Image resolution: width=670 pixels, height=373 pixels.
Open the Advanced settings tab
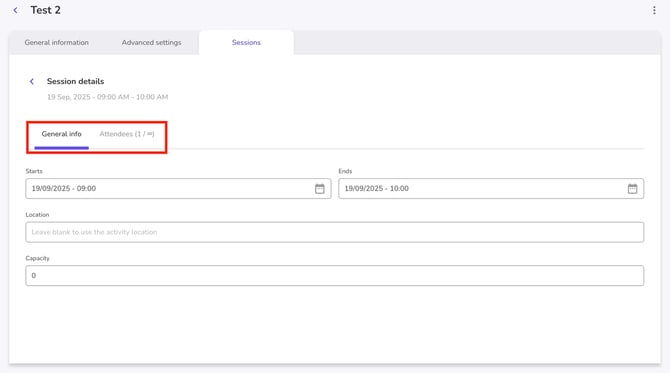pos(151,42)
